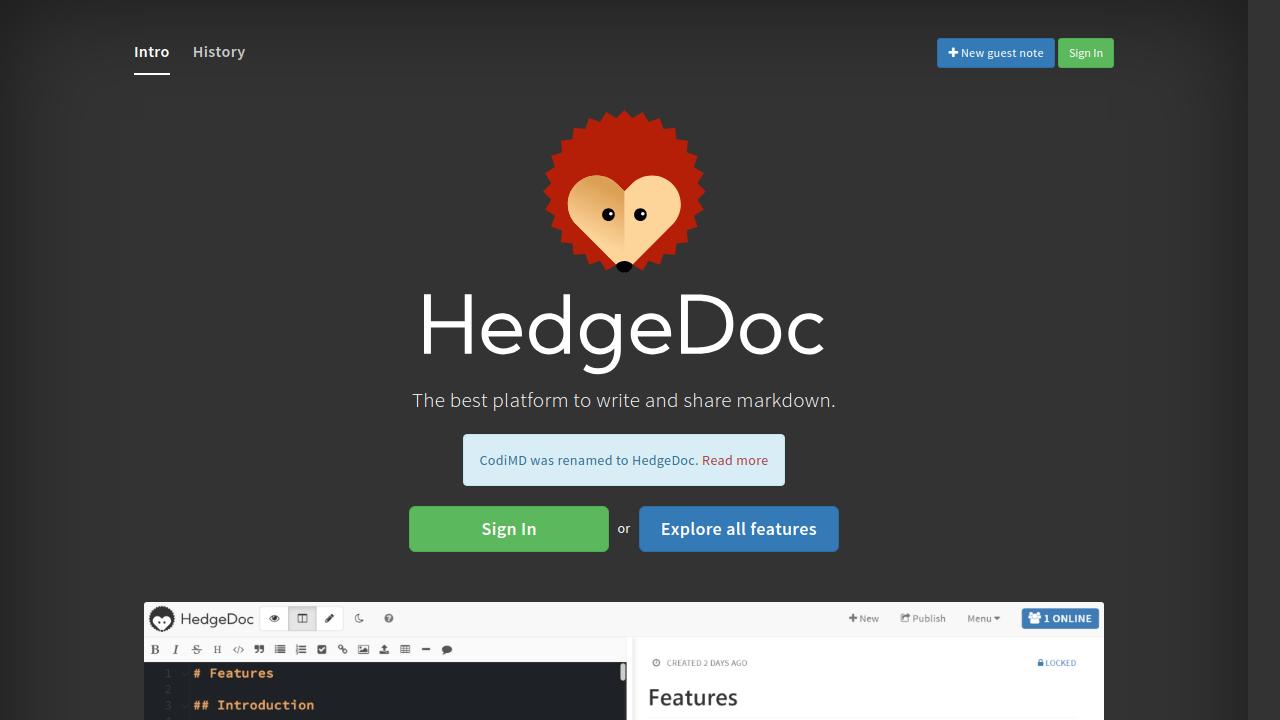Select the Intro tab

[x=151, y=52]
